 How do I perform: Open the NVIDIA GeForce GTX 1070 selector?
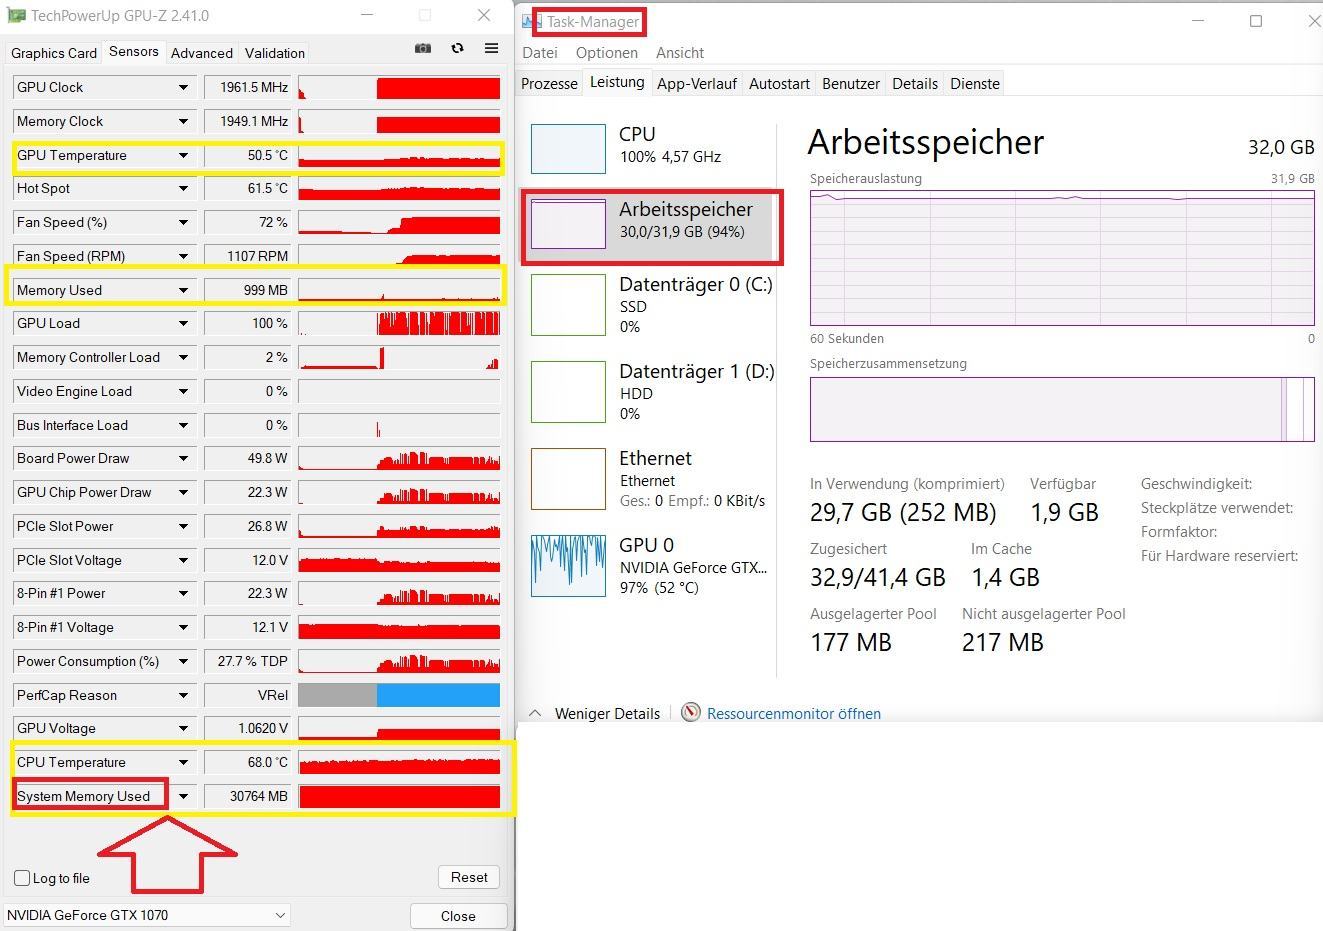[147, 915]
